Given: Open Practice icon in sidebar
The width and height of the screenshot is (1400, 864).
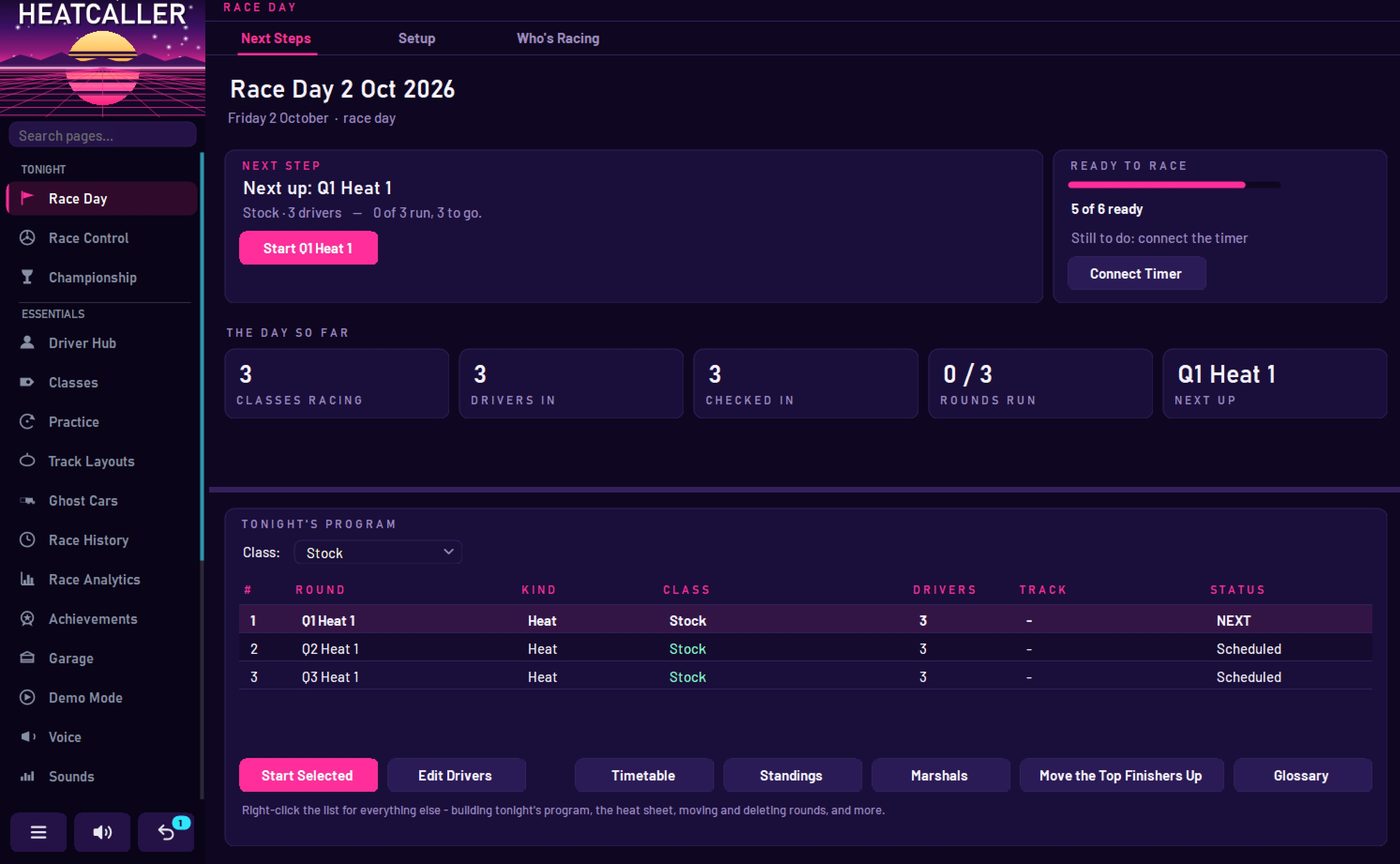Looking at the screenshot, I should (x=28, y=422).
